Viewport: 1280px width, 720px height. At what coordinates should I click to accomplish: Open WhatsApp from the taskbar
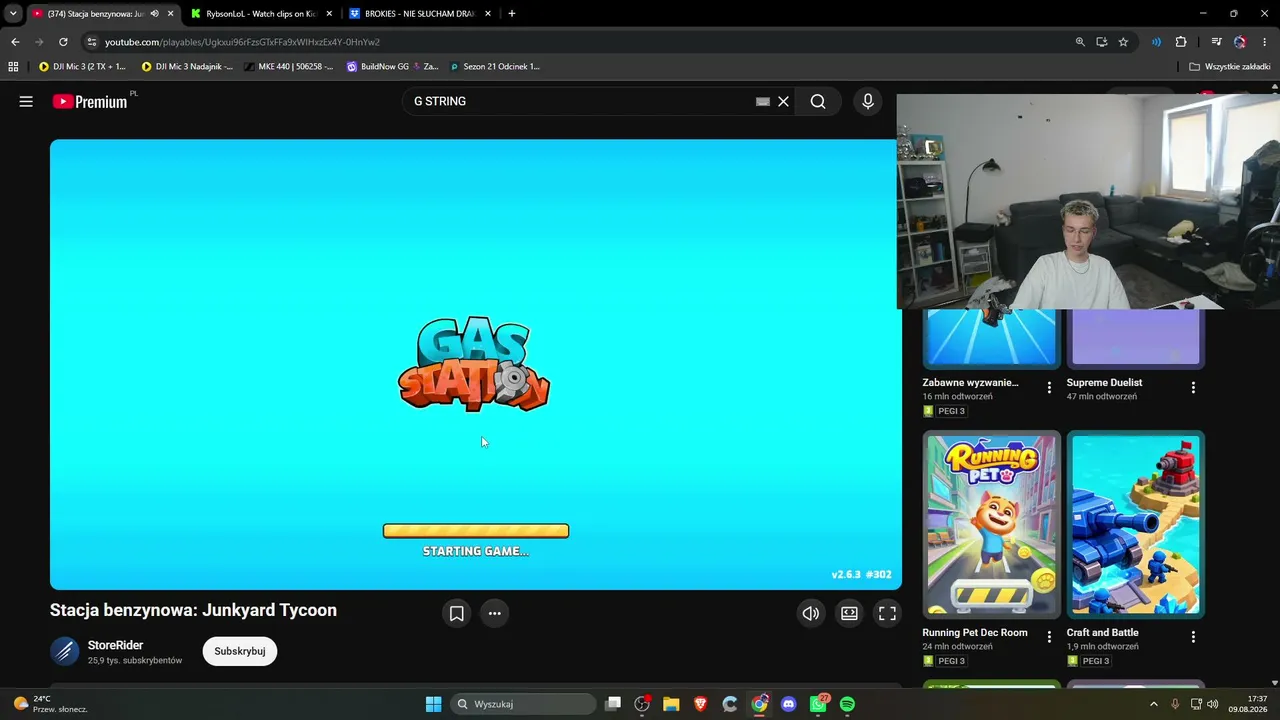coord(818,704)
